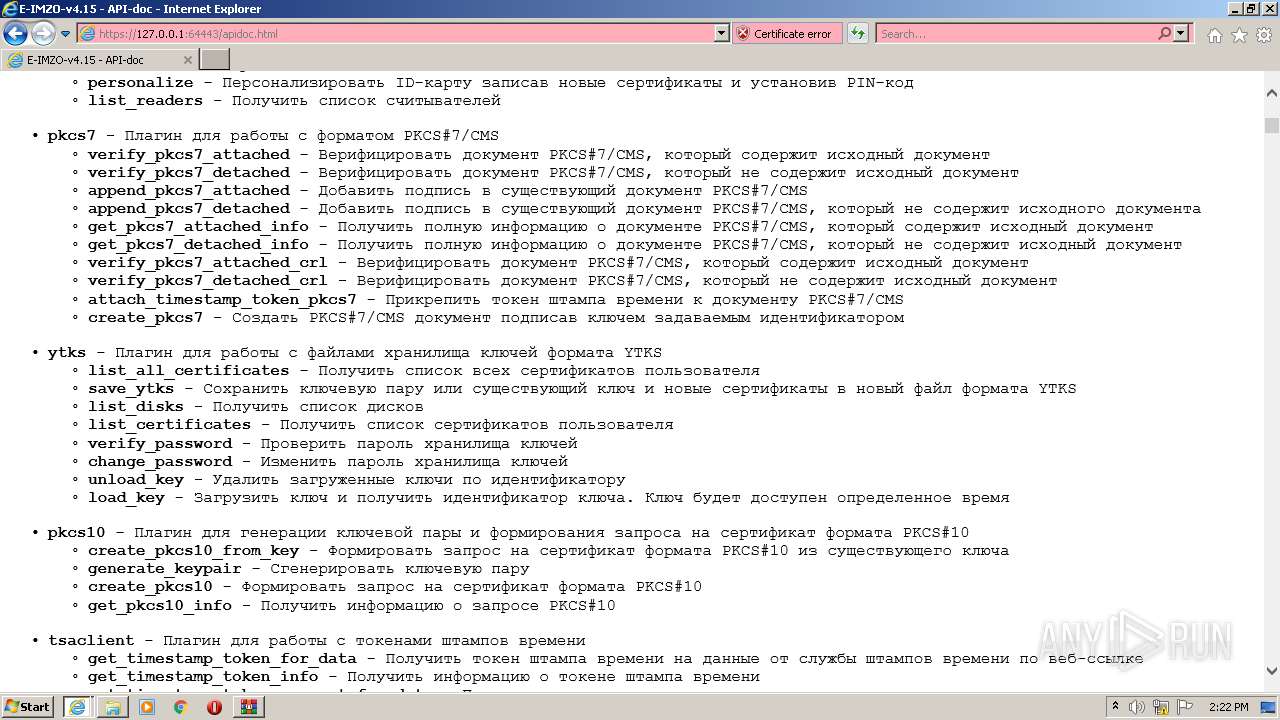Show hidden tray icons arrow
This screenshot has height=720, width=1280.
point(1115,707)
